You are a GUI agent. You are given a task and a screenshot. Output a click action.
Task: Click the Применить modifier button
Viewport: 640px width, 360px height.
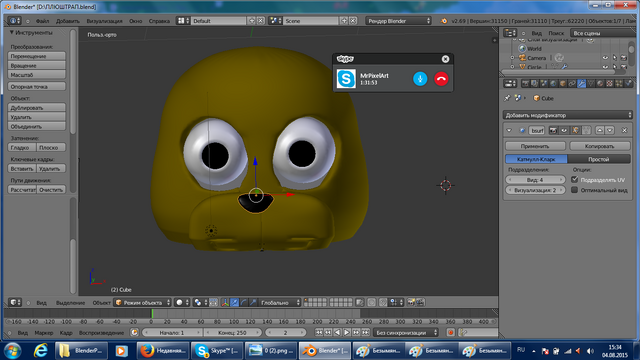click(x=535, y=146)
